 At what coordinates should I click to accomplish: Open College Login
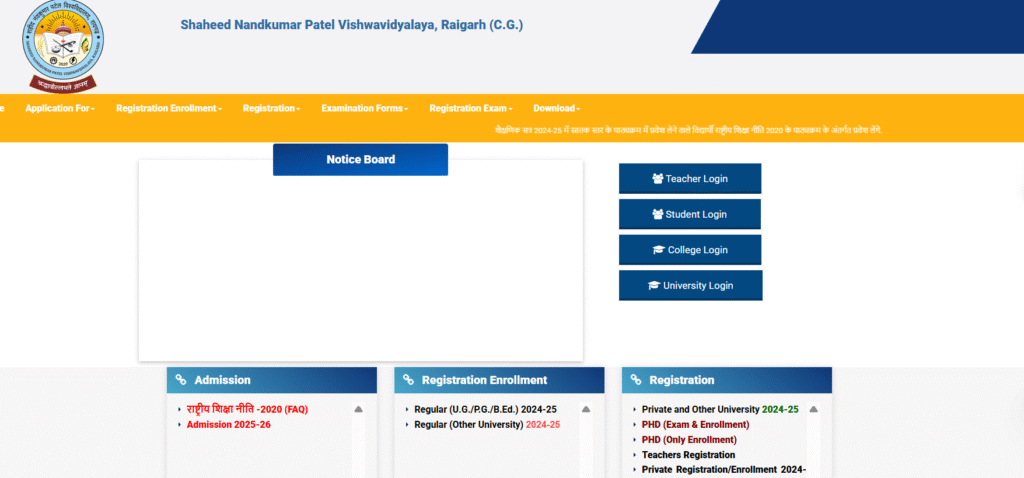690,249
